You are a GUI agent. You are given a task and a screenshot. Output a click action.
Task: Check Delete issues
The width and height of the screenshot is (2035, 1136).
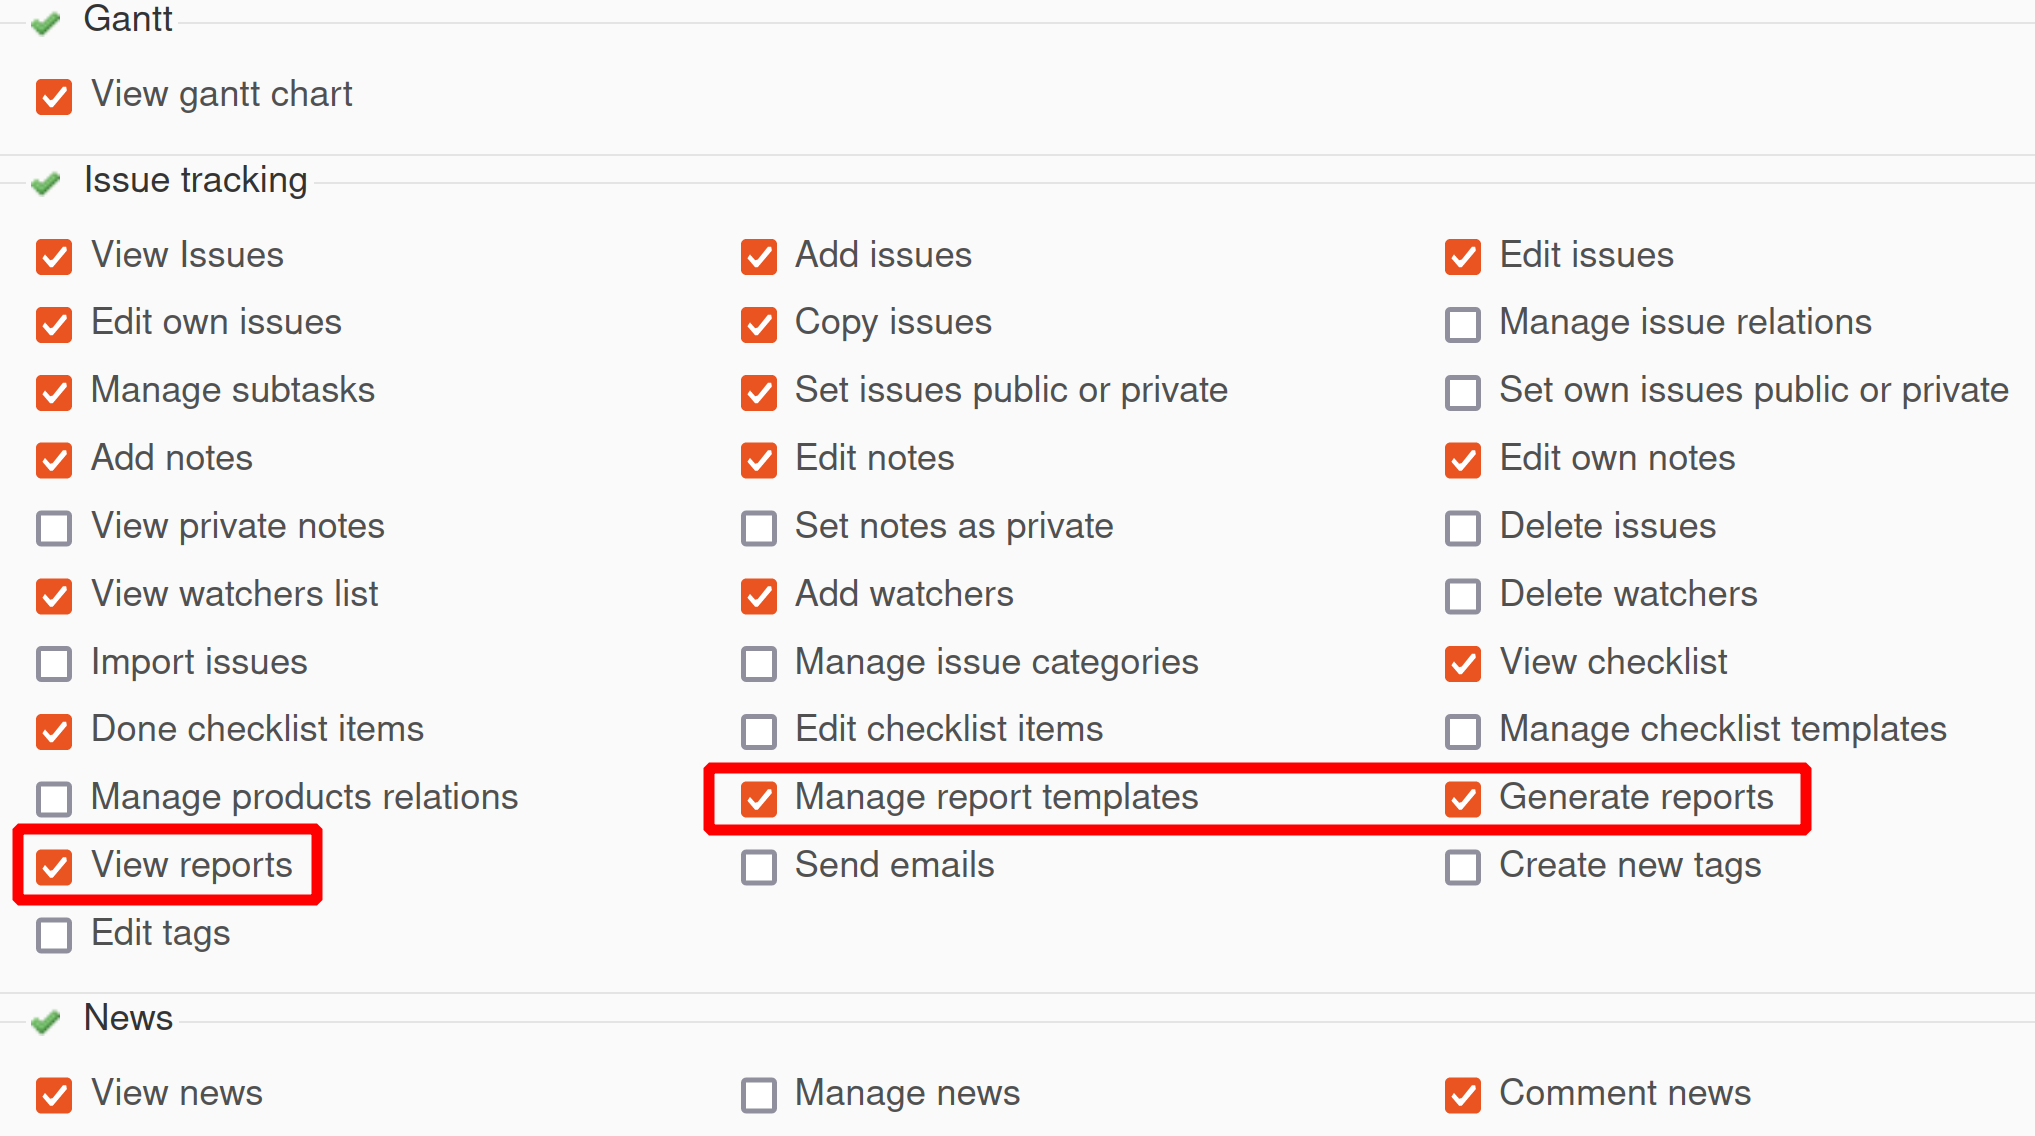1462,528
